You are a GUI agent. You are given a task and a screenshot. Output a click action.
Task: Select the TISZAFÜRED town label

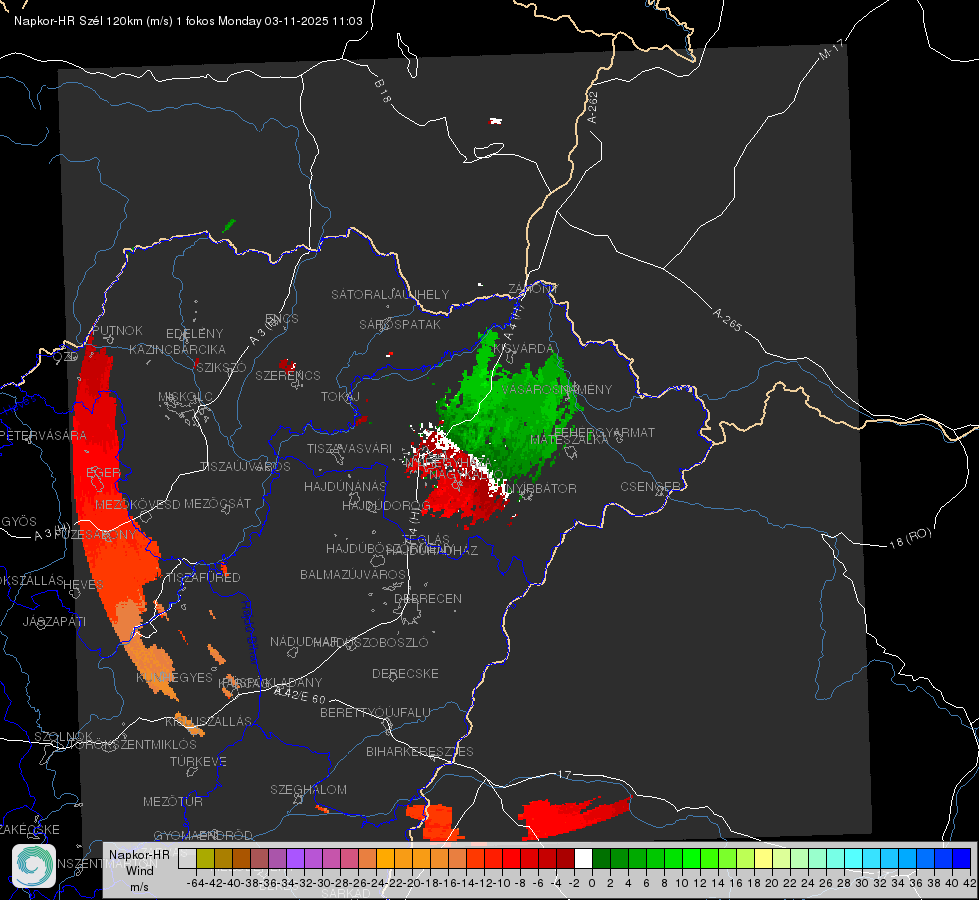tap(203, 577)
